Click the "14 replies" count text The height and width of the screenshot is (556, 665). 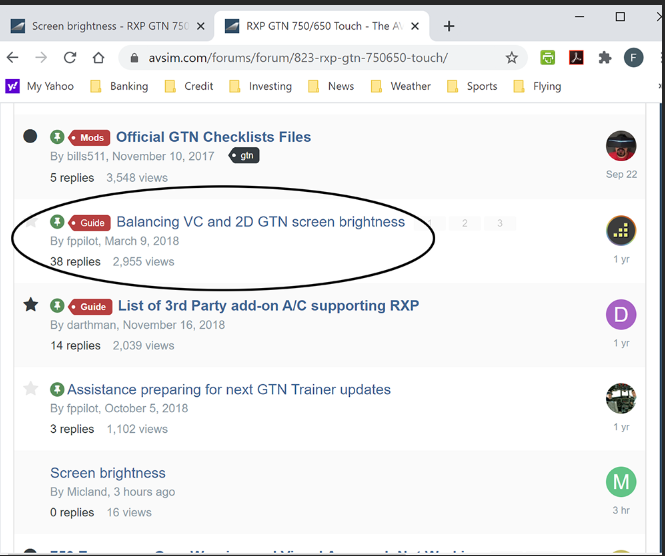(75, 346)
